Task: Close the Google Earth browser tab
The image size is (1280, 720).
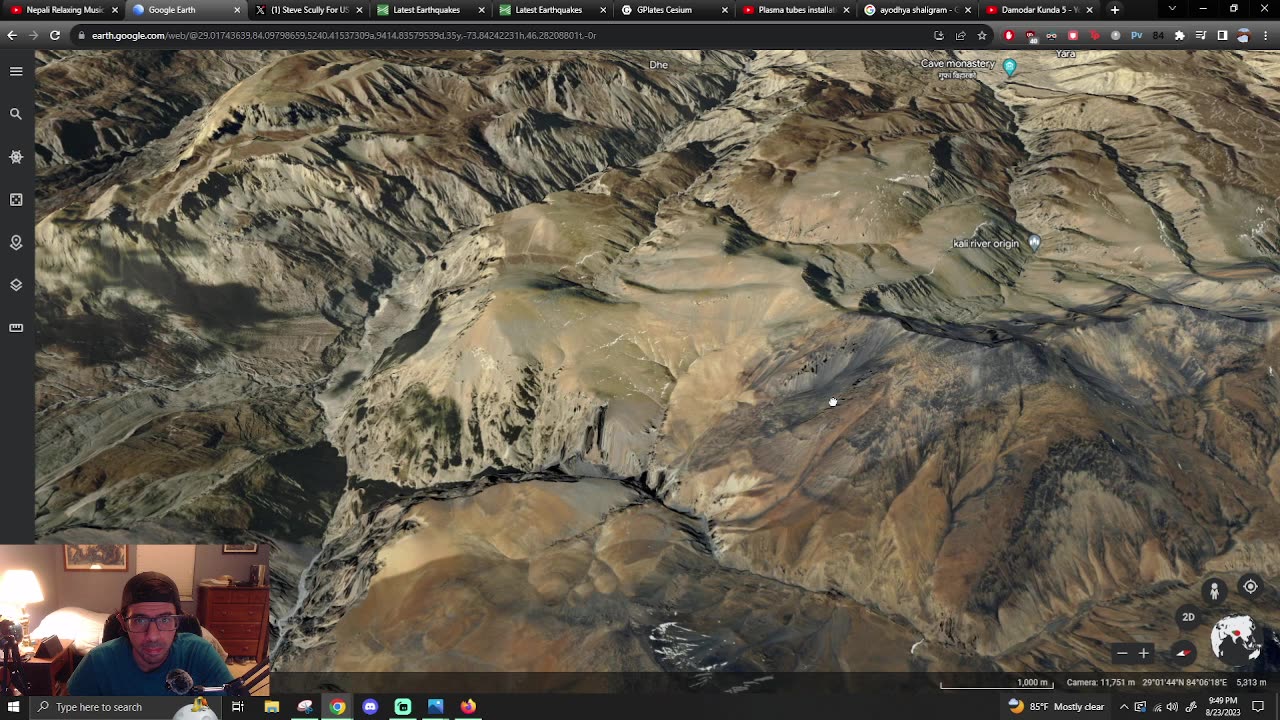Action: 237,10
